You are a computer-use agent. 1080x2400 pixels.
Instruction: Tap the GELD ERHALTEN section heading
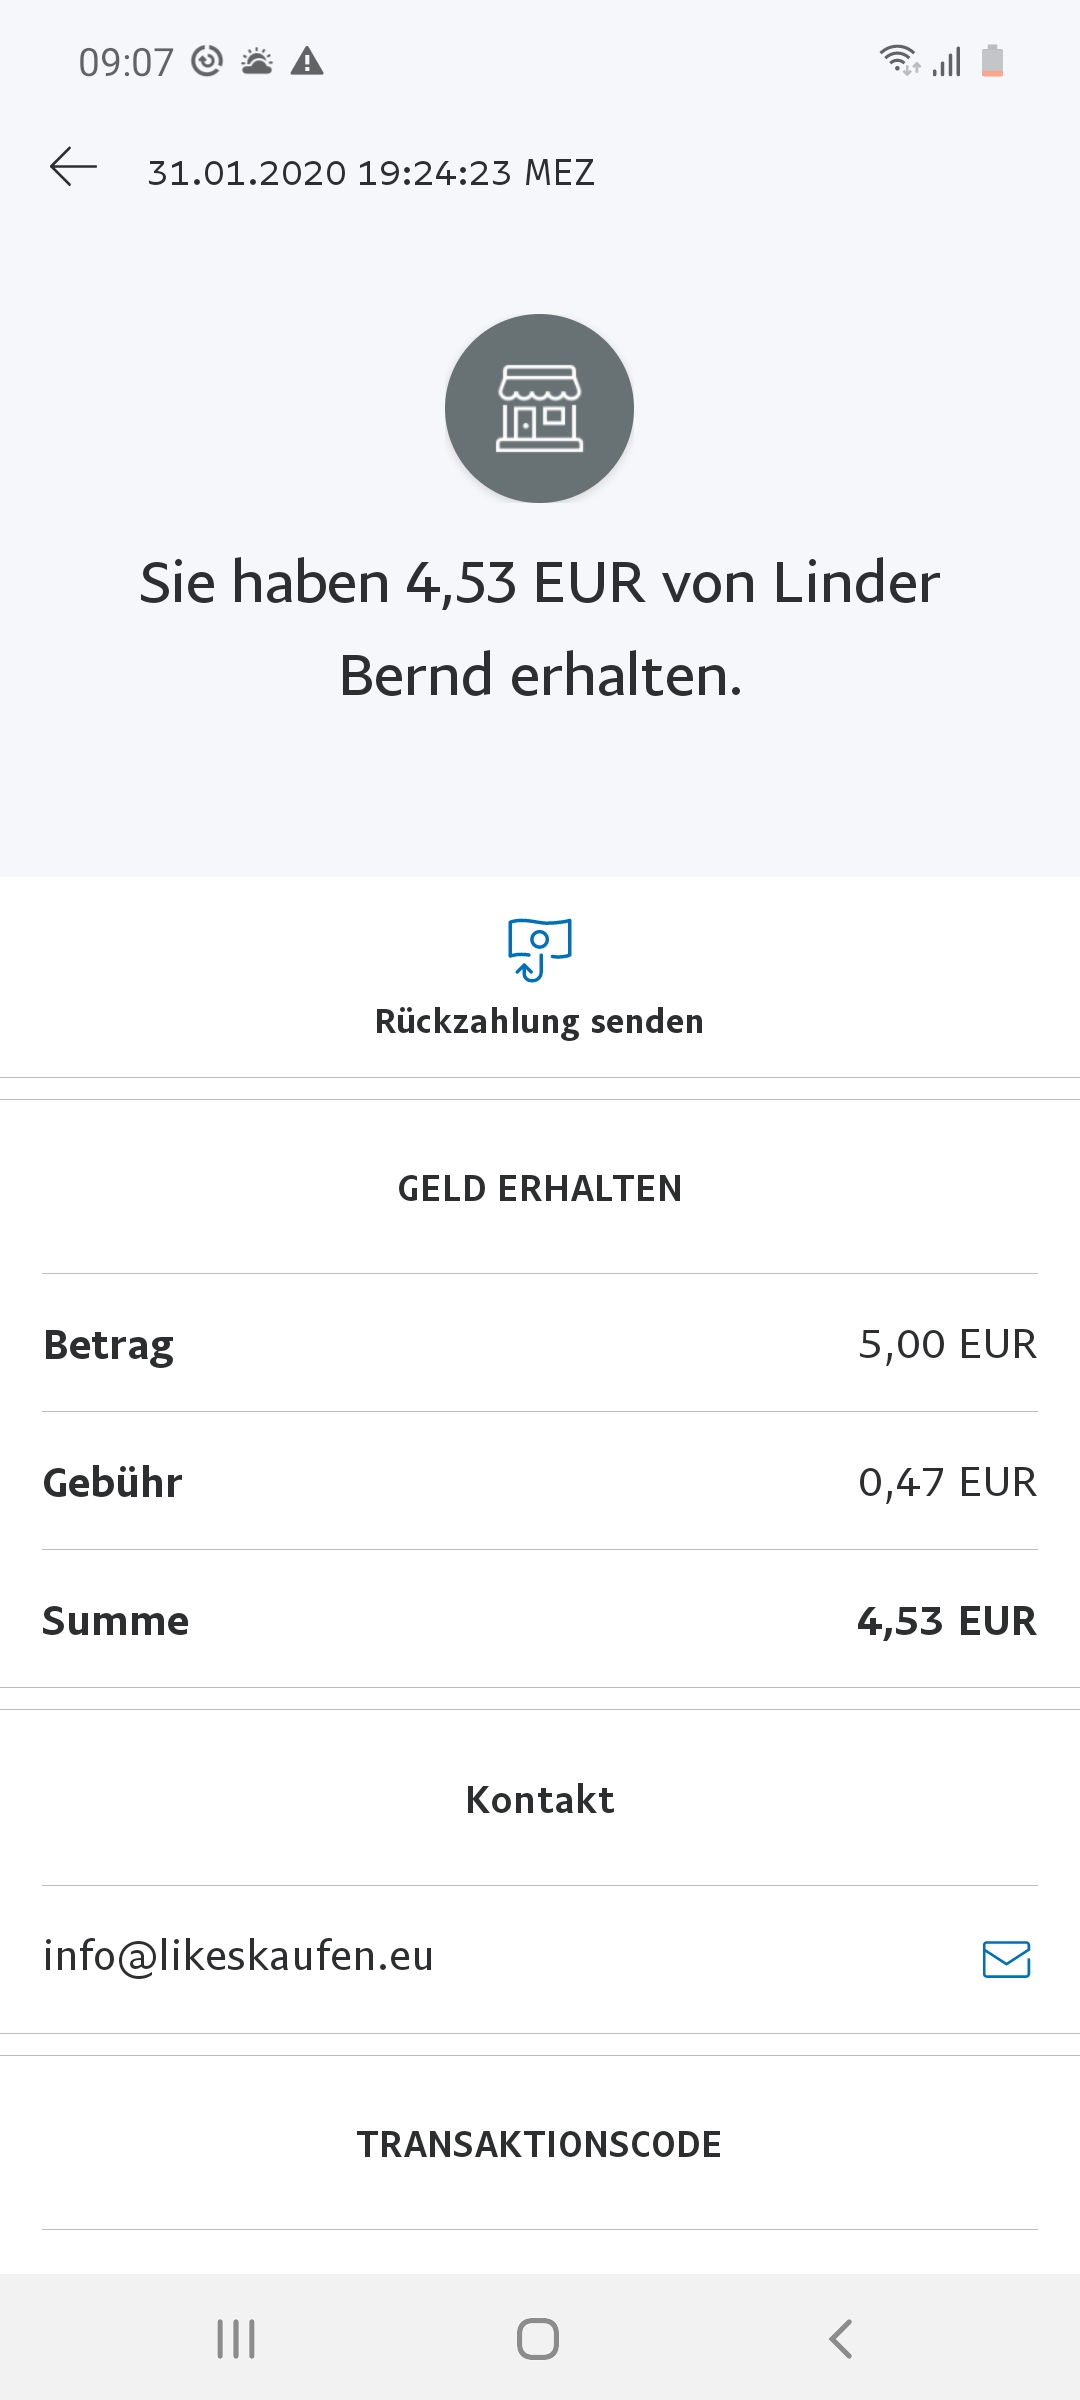[x=539, y=1189]
